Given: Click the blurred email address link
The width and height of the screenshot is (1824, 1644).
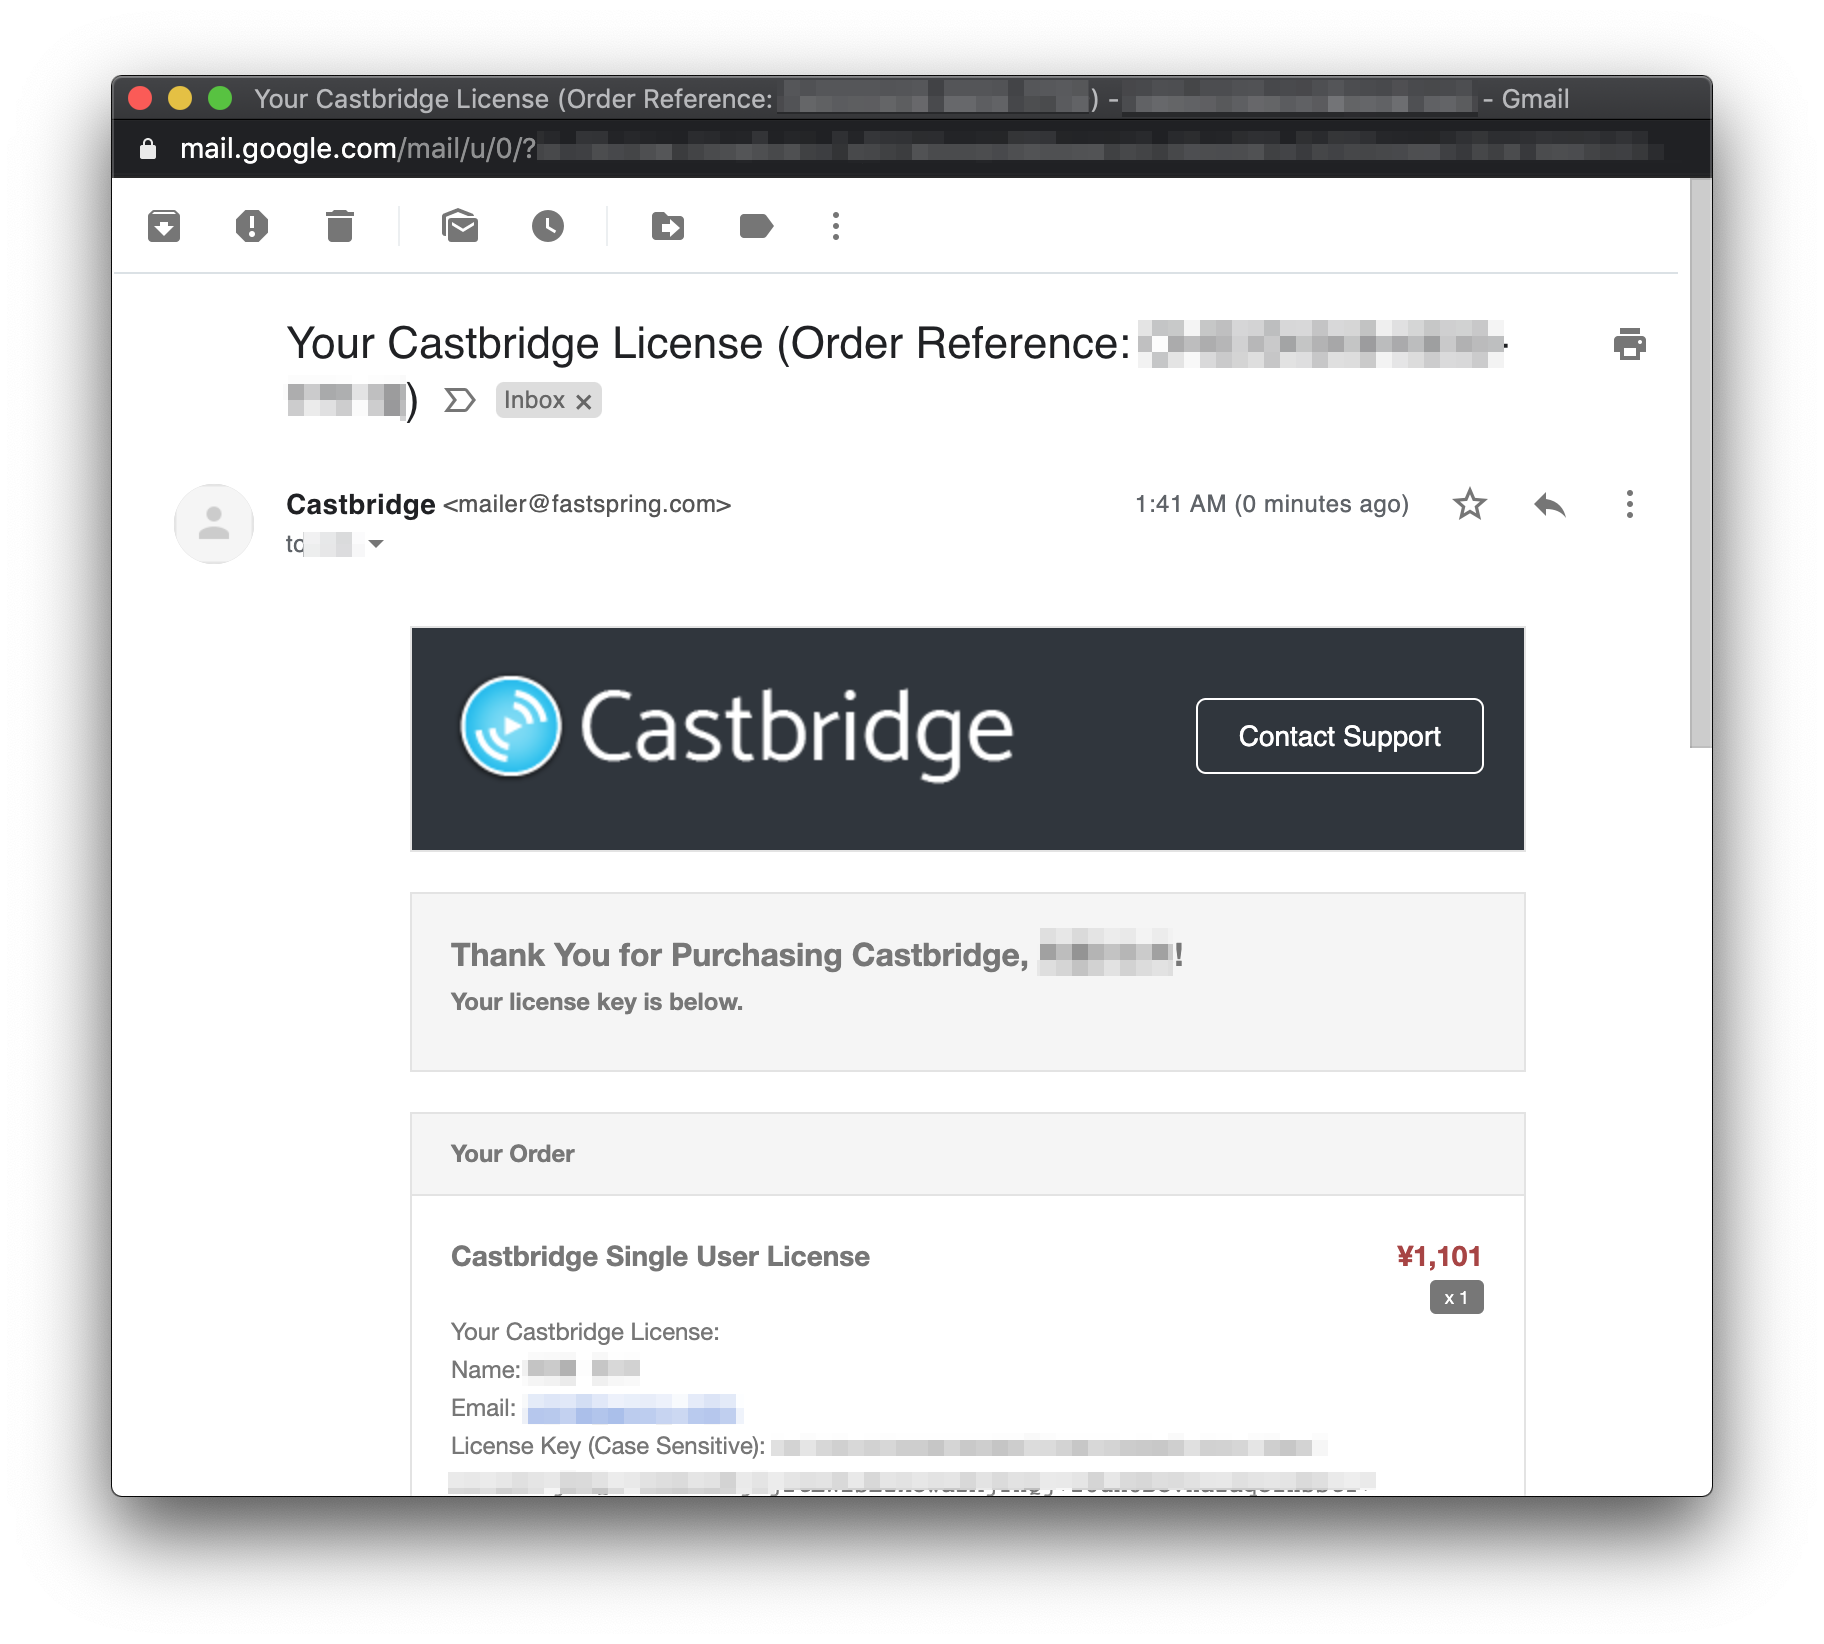Looking at the screenshot, I should pyautogui.click(x=632, y=1409).
